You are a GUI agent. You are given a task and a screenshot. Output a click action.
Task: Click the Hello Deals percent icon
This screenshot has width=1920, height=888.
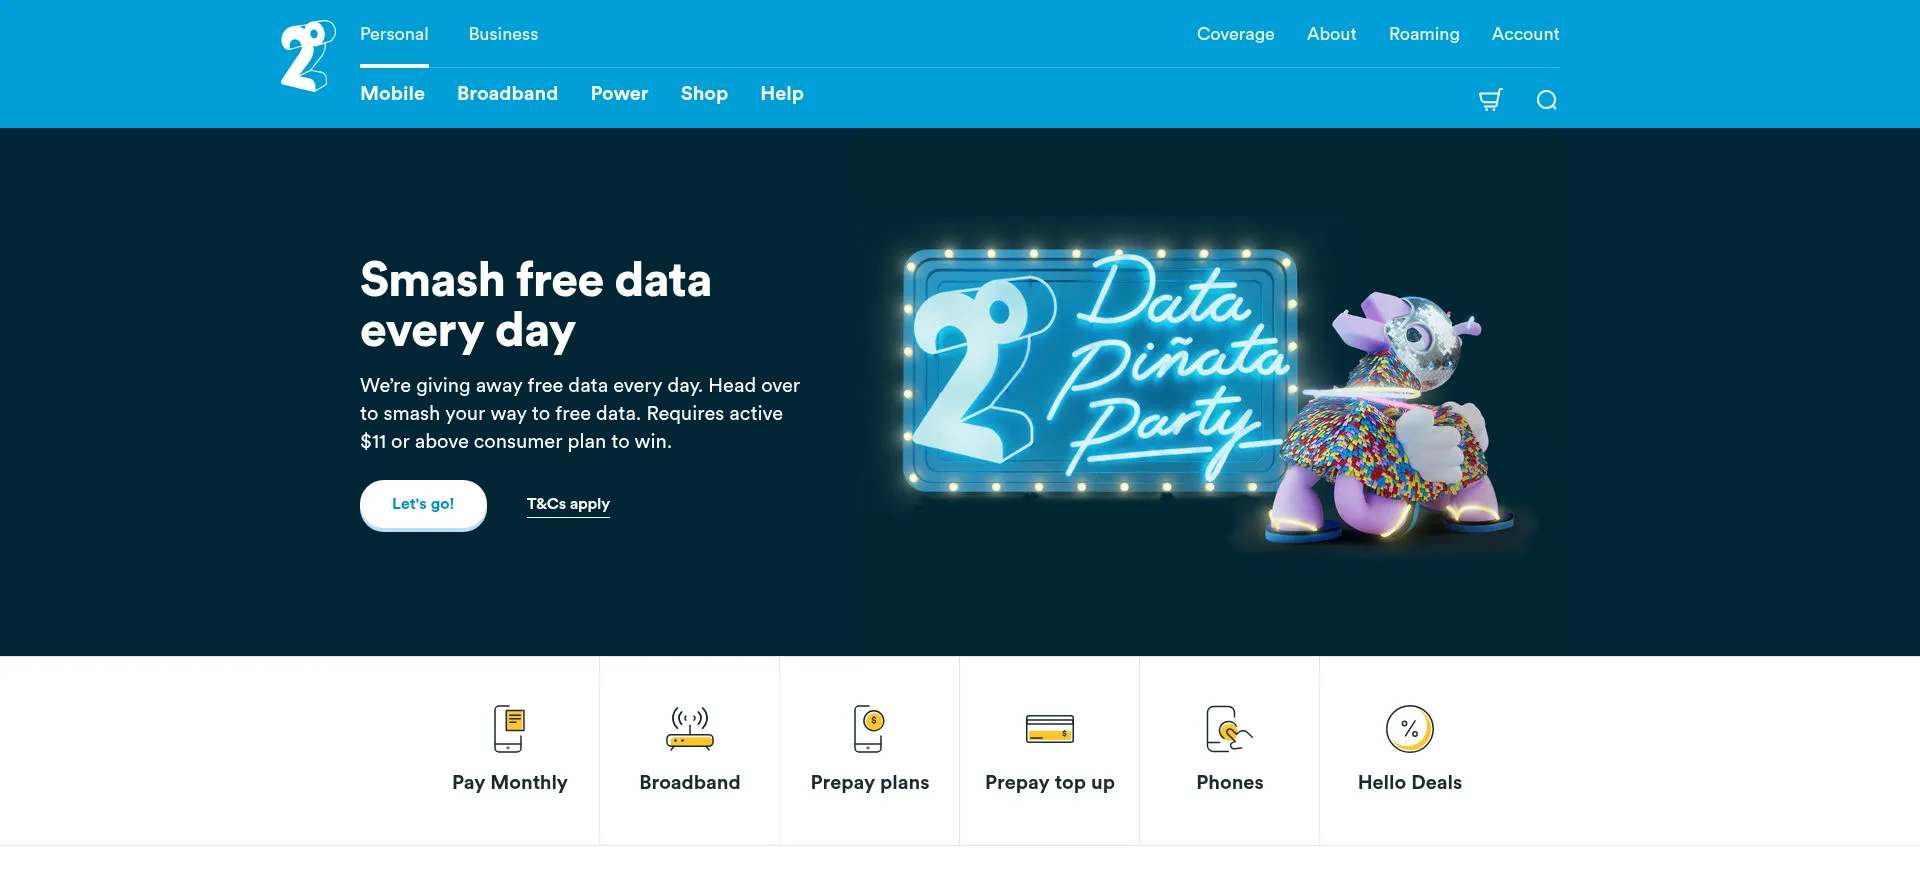pyautogui.click(x=1409, y=729)
